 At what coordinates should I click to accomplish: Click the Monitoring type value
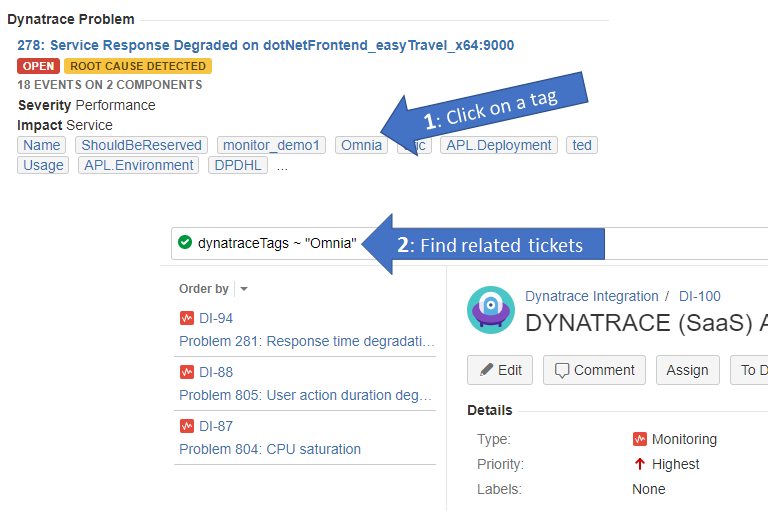(684, 439)
